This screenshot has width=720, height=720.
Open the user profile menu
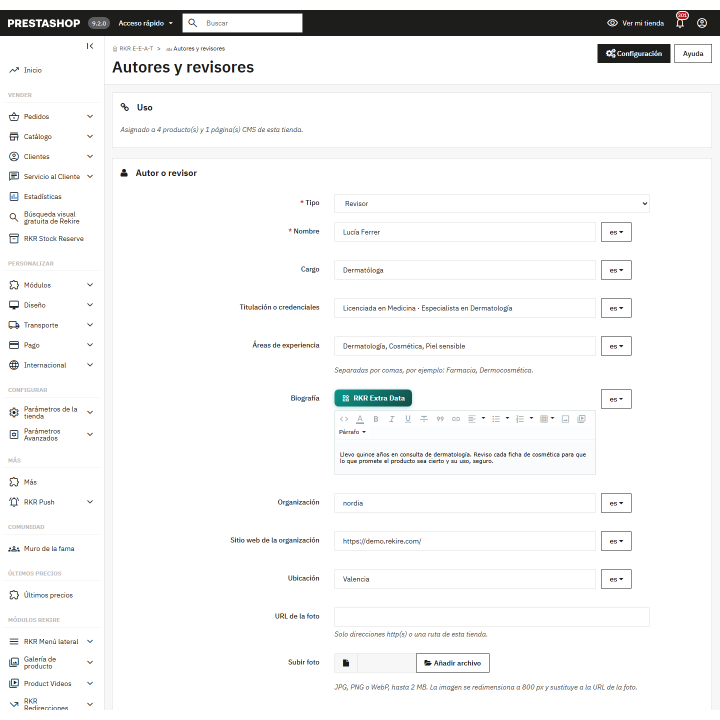pyautogui.click(x=702, y=23)
